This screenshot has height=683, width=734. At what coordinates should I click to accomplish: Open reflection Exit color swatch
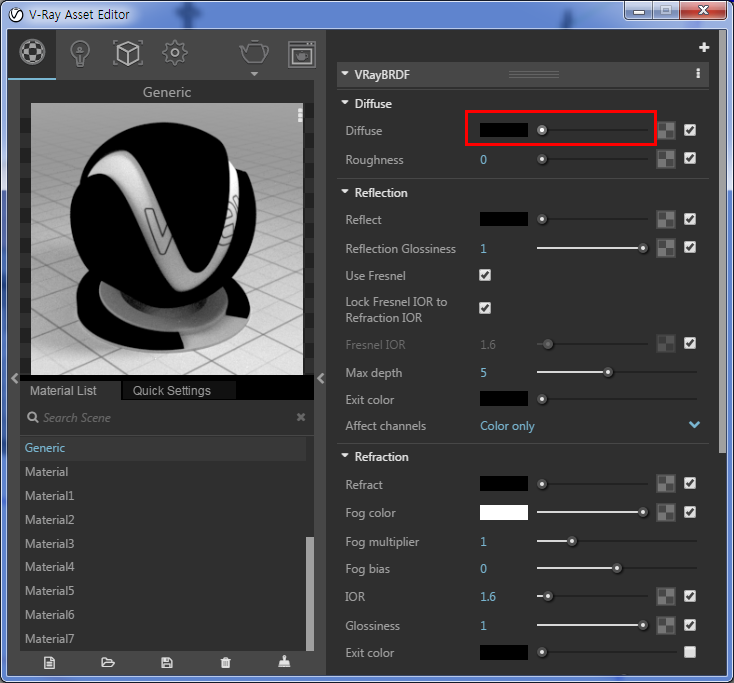[x=504, y=399]
